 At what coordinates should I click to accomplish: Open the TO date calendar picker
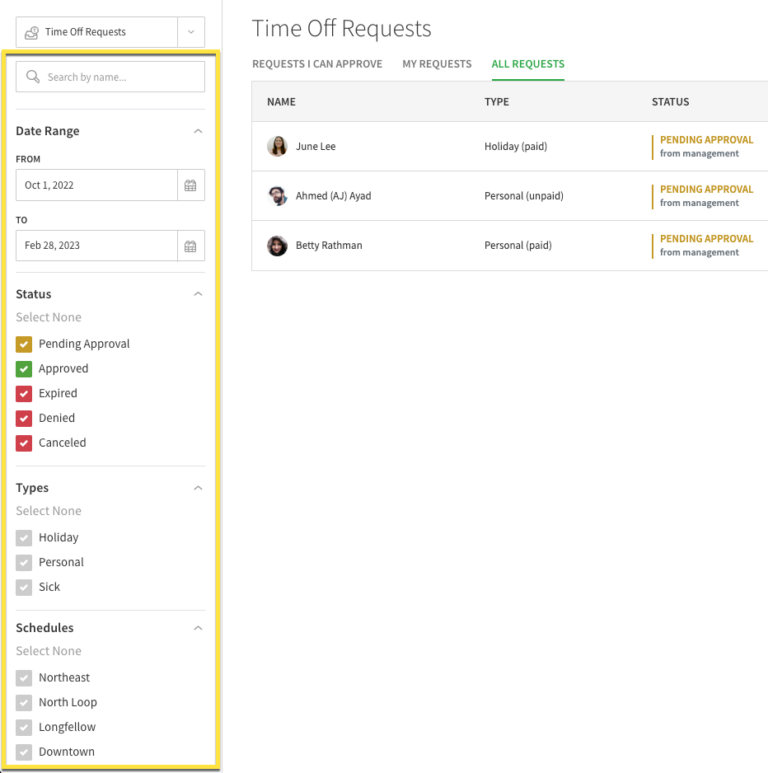pyautogui.click(x=191, y=246)
